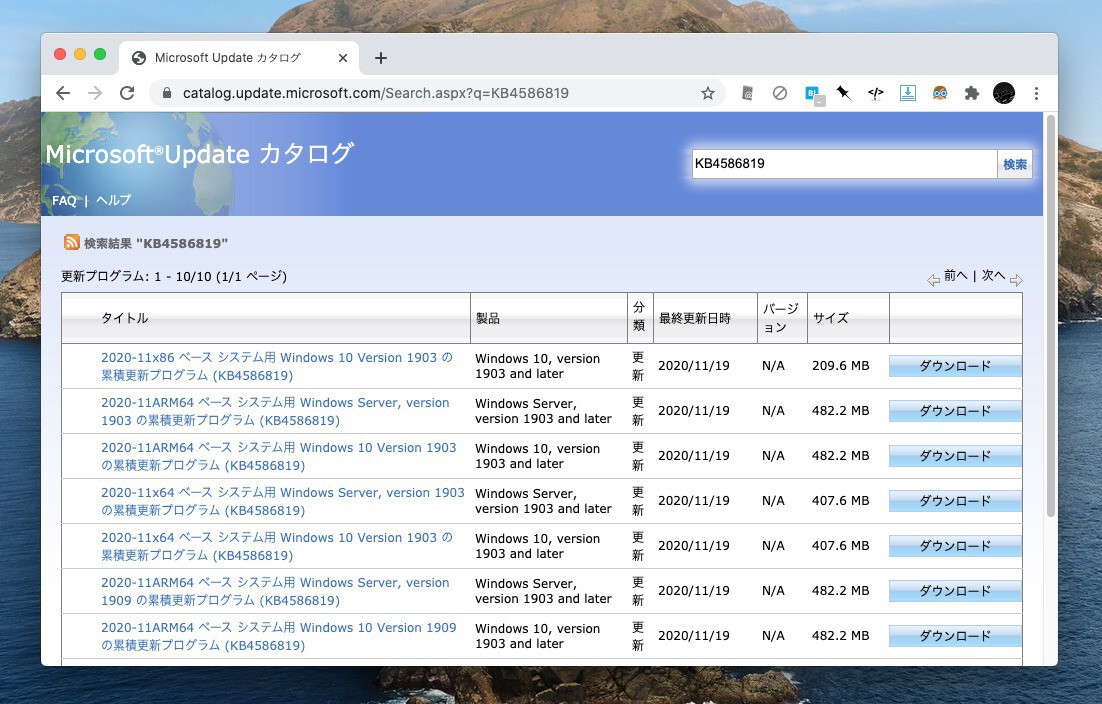1102x704 pixels.
Task: Click the 検索 search button
Action: click(x=1014, y=164)
